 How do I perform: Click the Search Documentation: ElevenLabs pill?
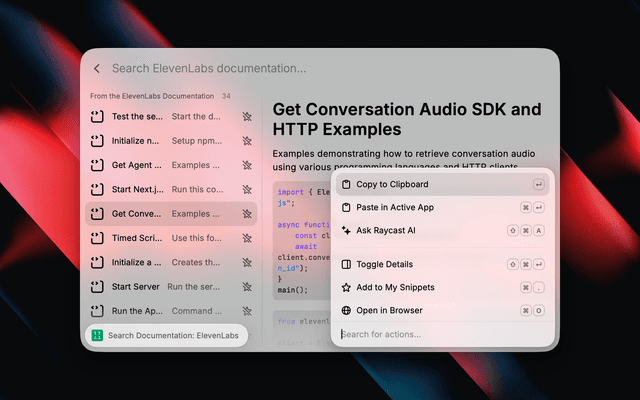click(x=167, y=336)
